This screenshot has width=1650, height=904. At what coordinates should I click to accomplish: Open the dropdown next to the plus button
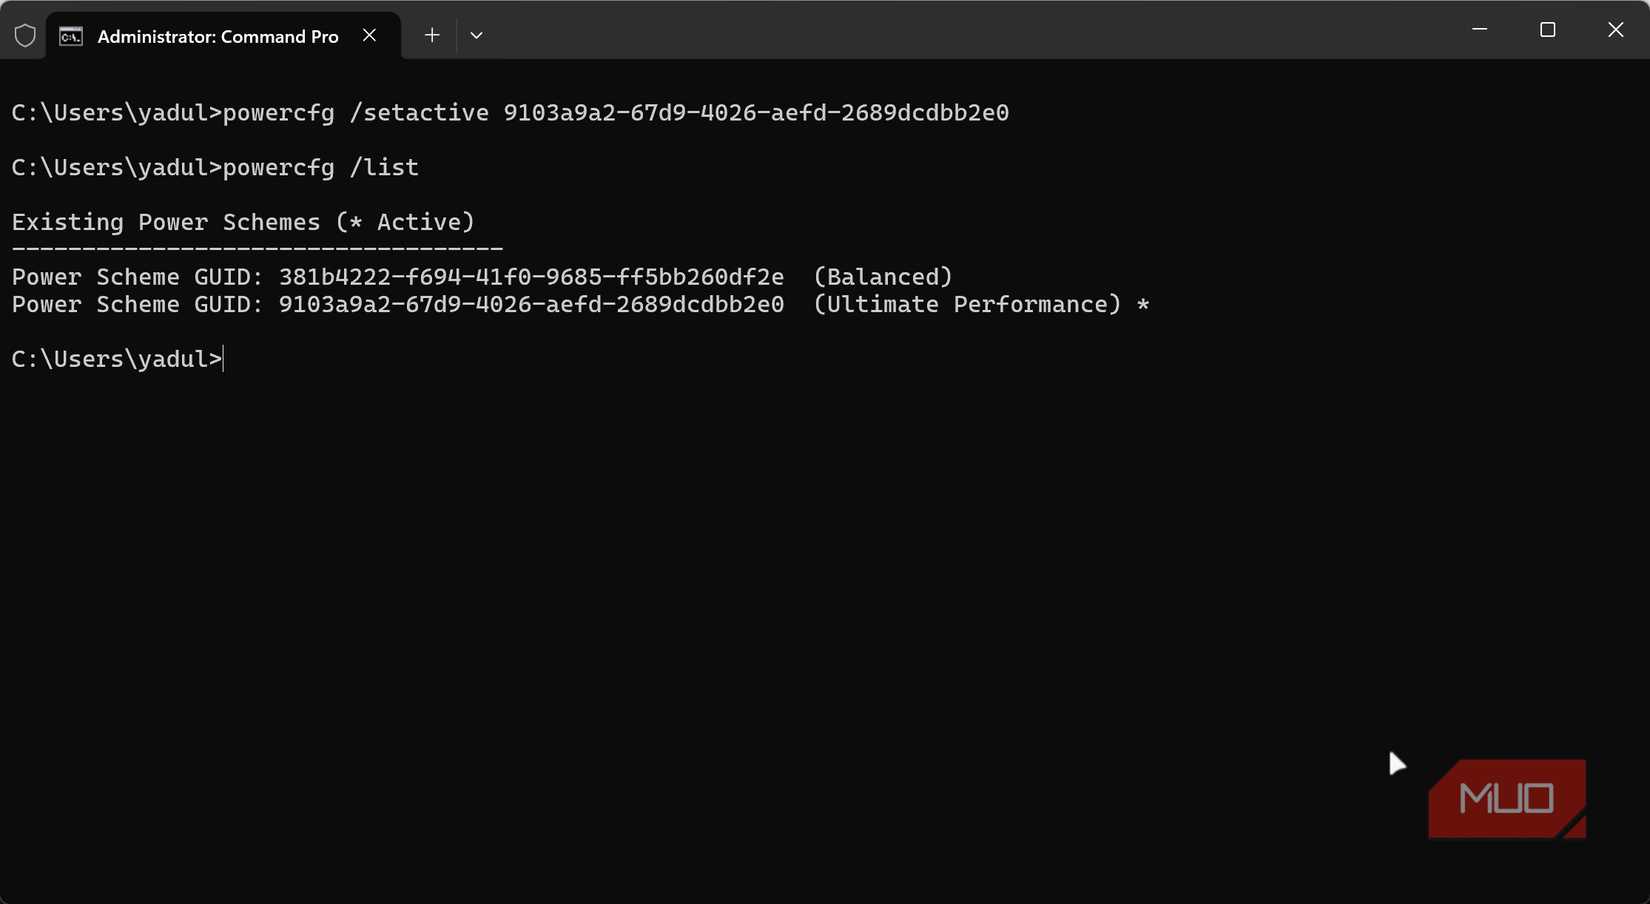tap(477, 34)
